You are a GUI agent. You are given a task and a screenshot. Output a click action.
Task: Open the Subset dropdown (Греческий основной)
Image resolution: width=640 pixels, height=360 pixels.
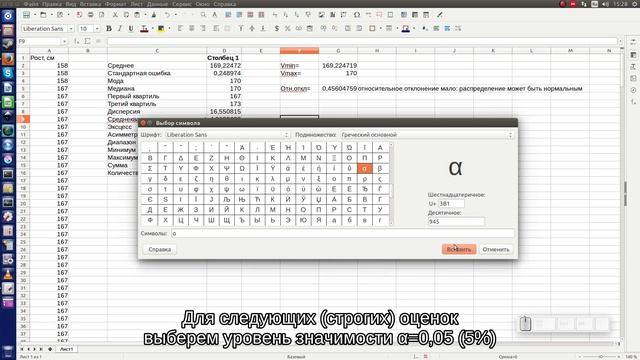427,135
